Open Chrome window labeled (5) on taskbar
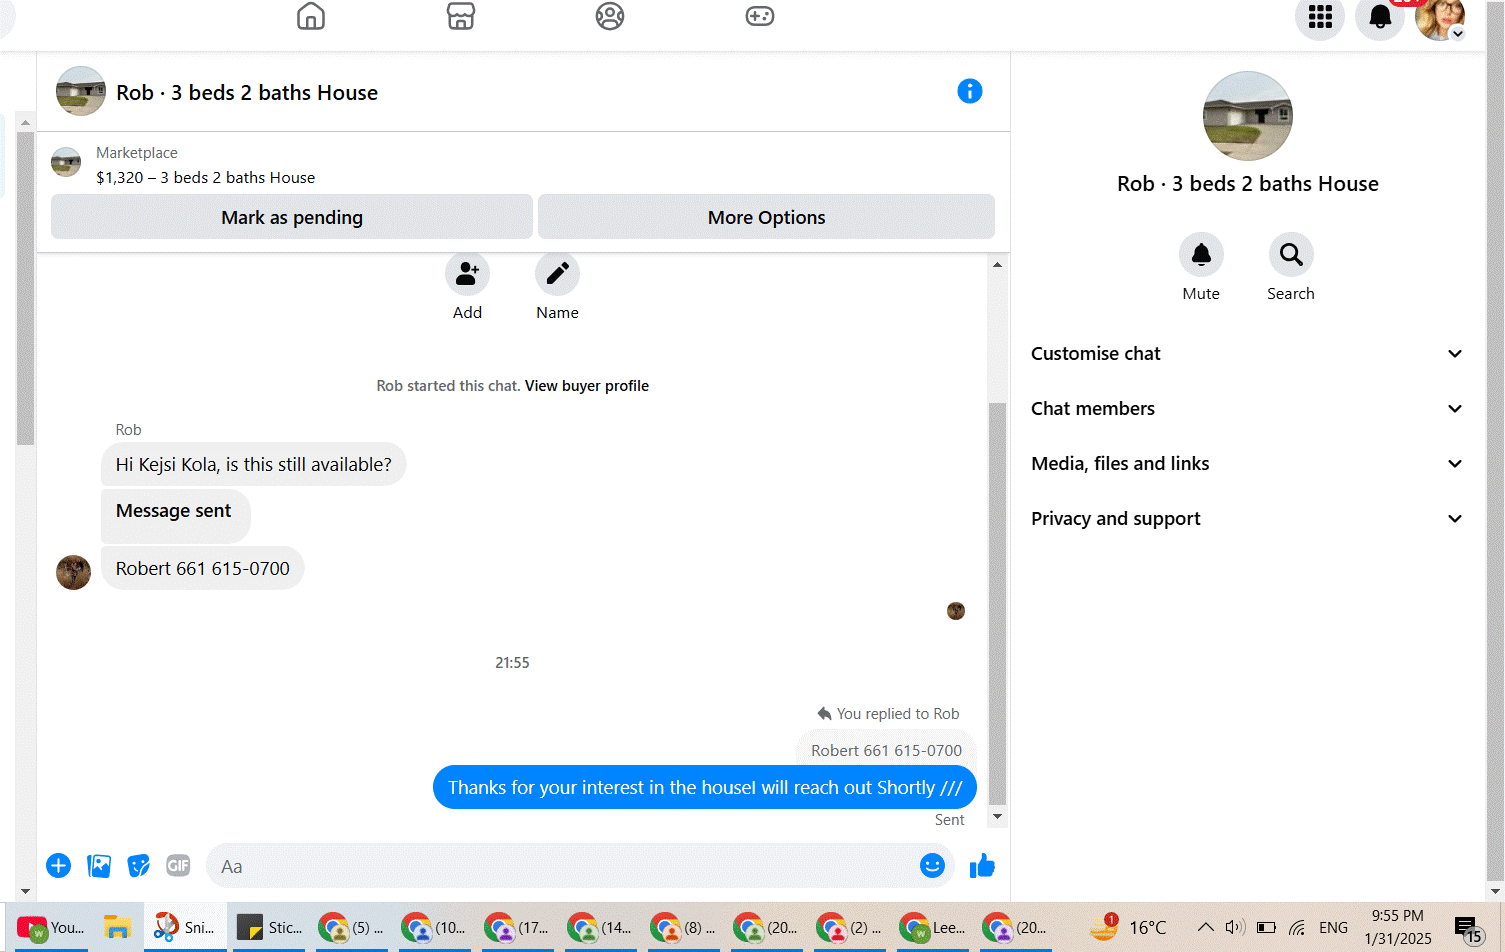 352,928
